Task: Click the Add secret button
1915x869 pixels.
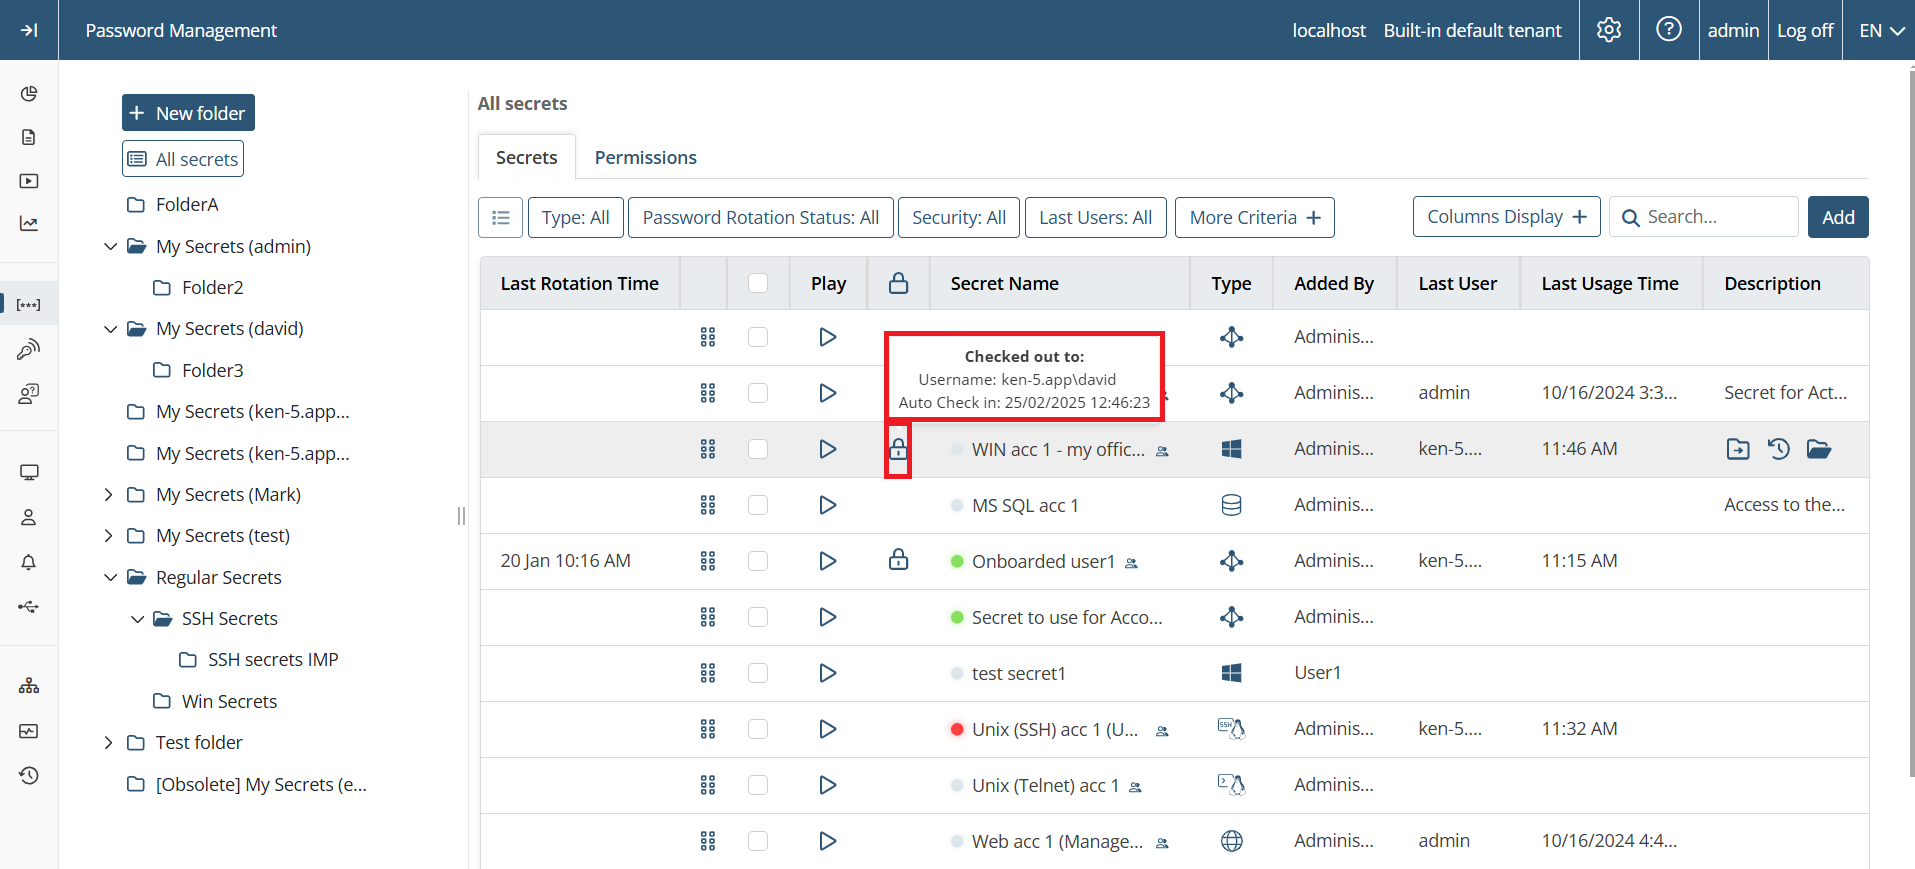Action: pyautogui.click(x=1838, y=217)
